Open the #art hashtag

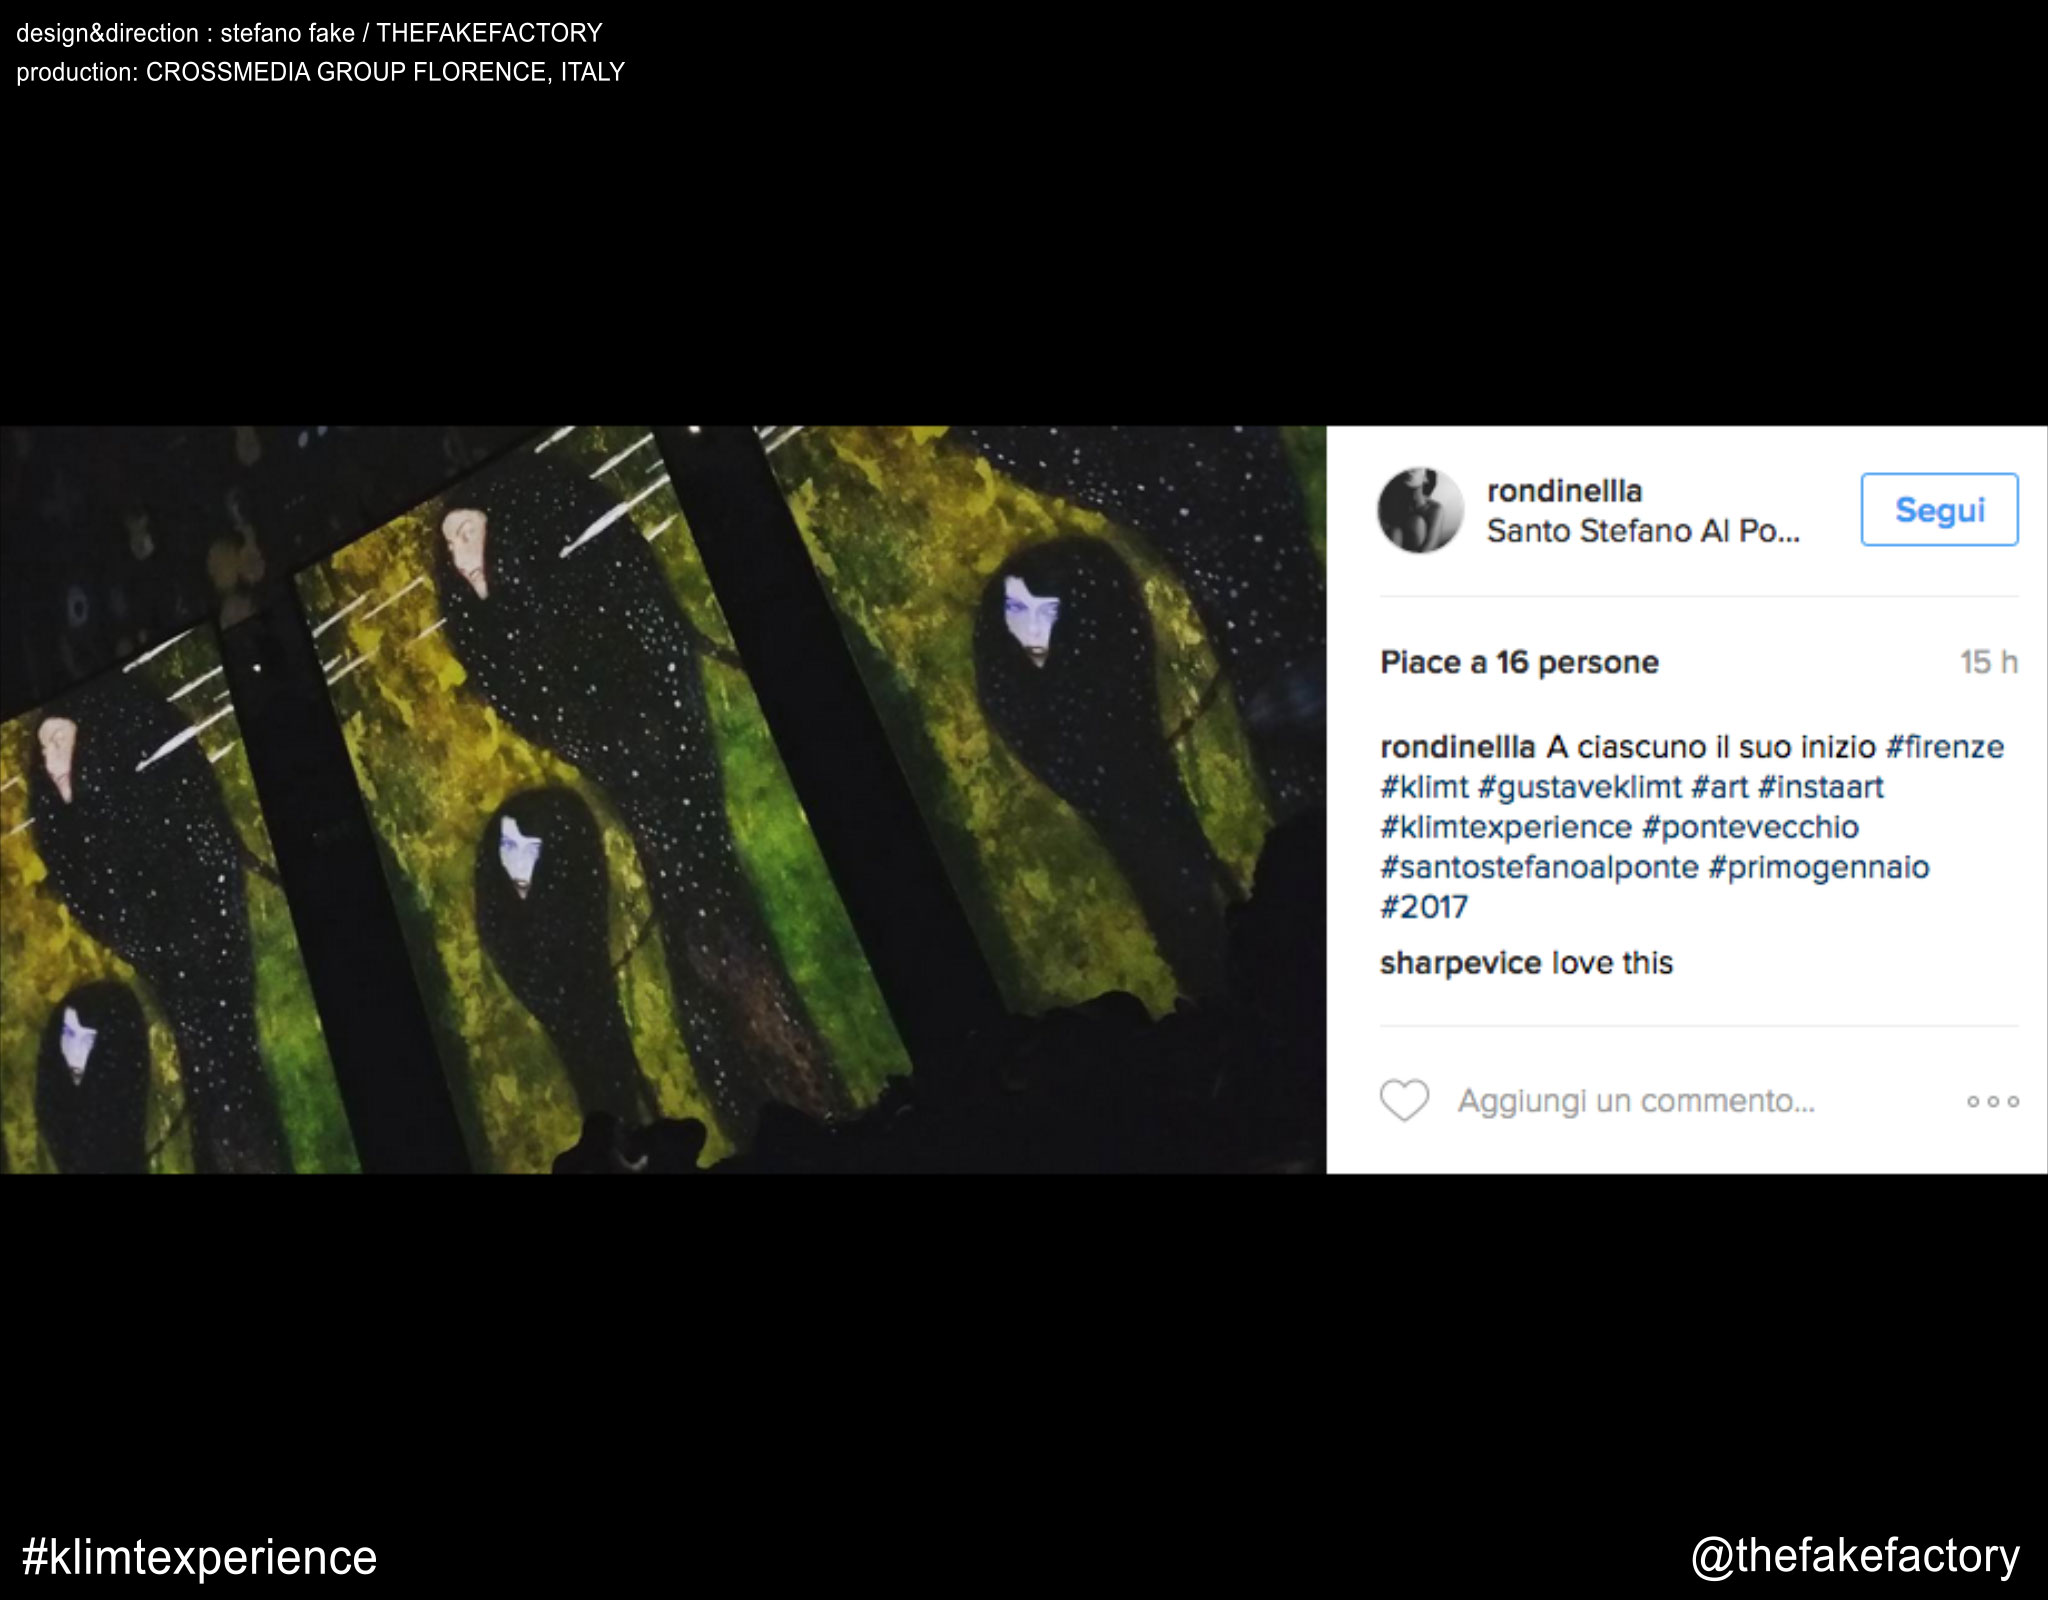(1719, 787)
